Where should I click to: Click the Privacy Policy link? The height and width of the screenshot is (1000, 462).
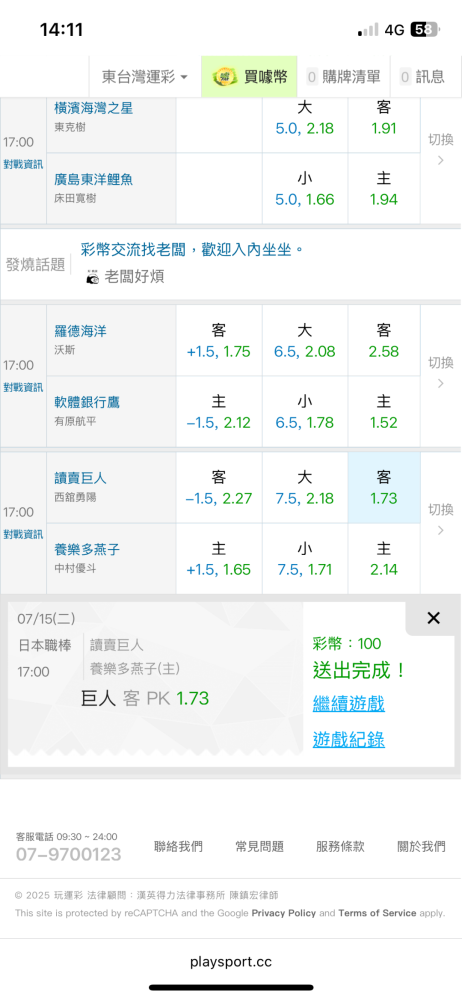point(284,913)
